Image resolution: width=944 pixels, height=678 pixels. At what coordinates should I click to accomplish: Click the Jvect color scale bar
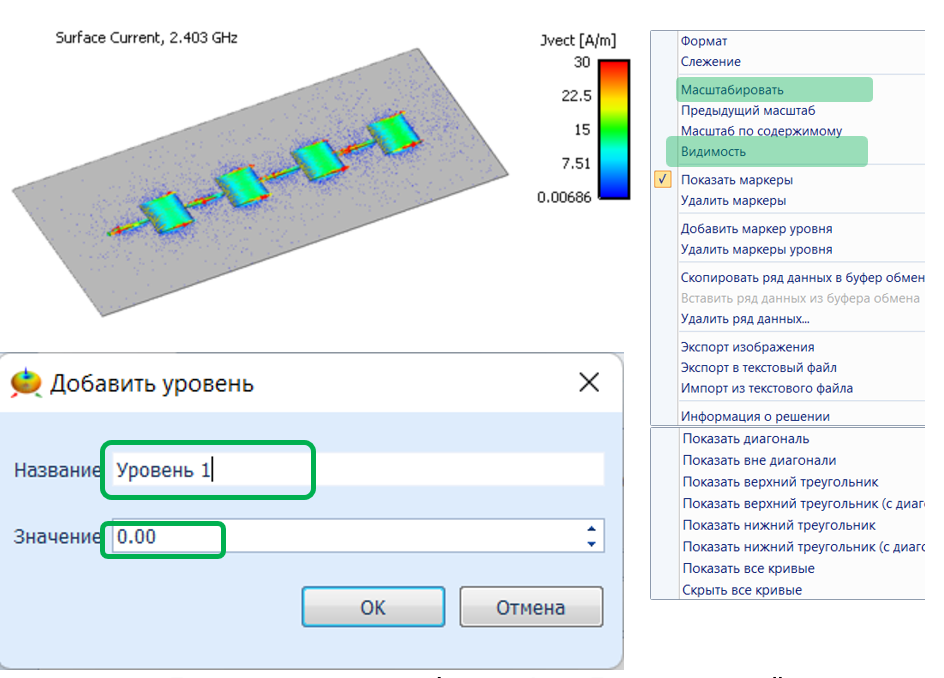pyautogui.click(x=613, y=130)
